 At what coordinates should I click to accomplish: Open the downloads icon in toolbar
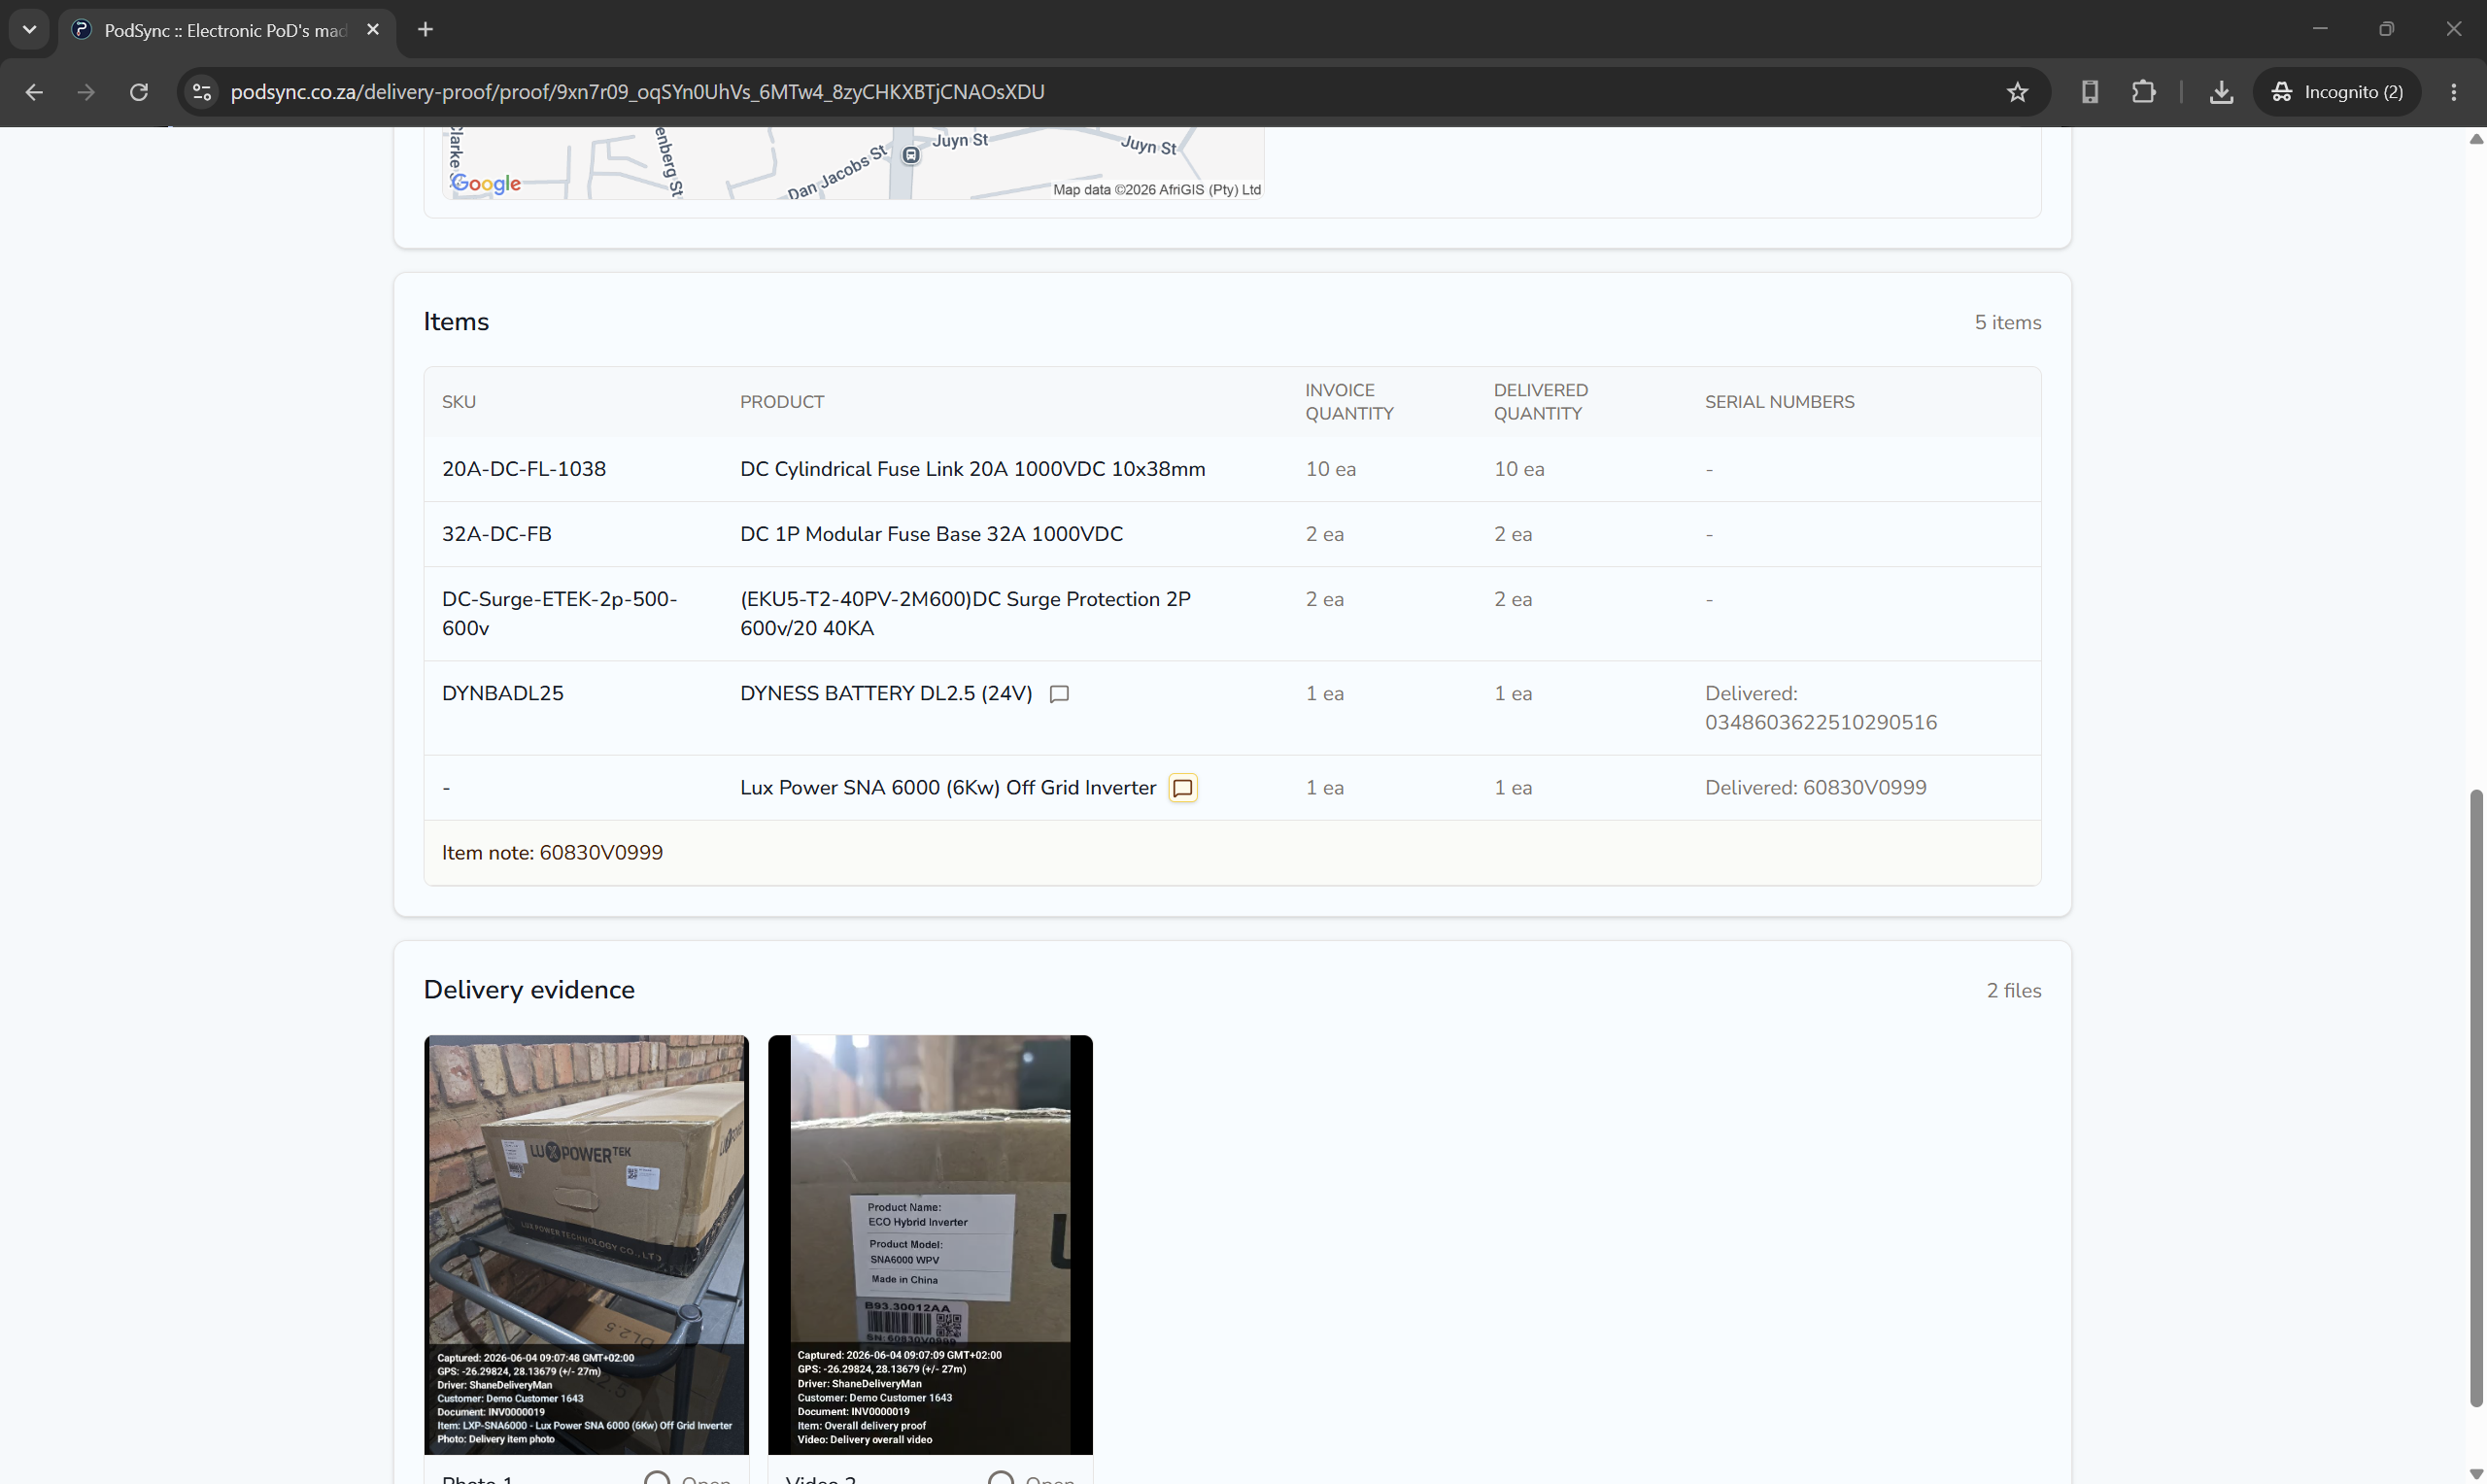pyautogui.click(x=2221, y=92)
